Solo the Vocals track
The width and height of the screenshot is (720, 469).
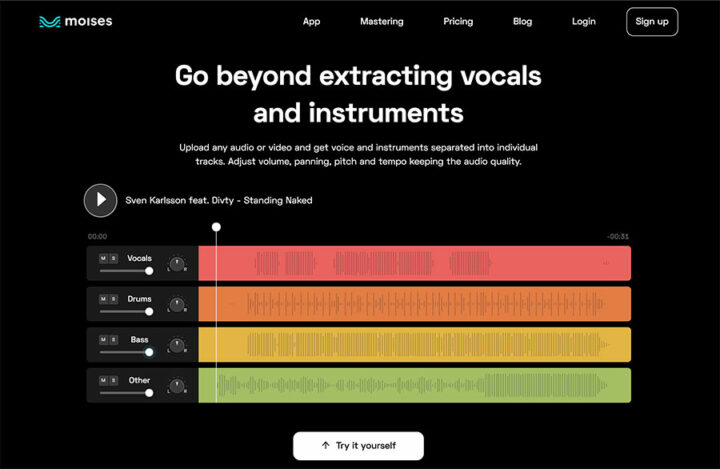click(x=113, y=258)
